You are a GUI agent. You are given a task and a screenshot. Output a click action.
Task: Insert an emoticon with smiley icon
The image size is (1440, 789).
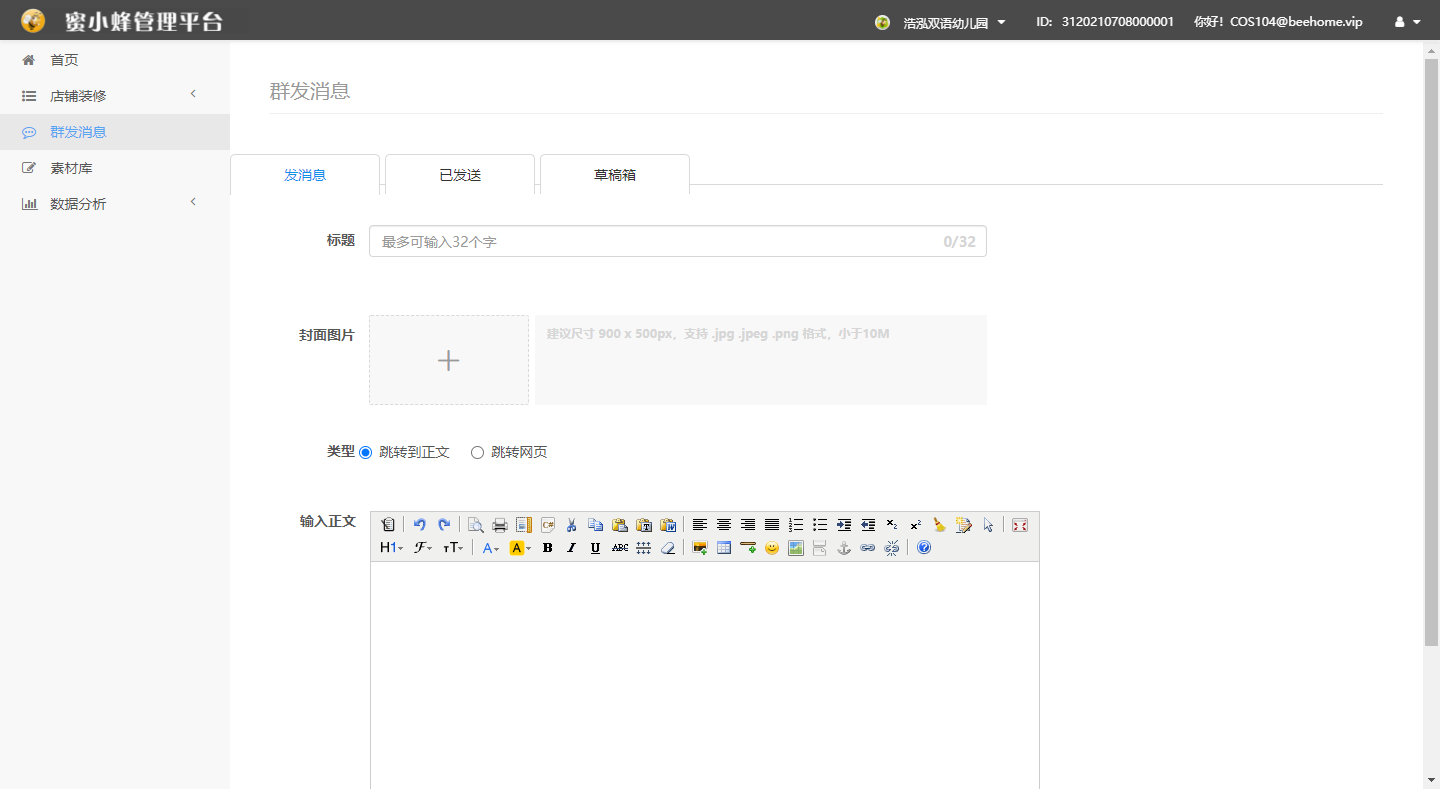[772, 548]
